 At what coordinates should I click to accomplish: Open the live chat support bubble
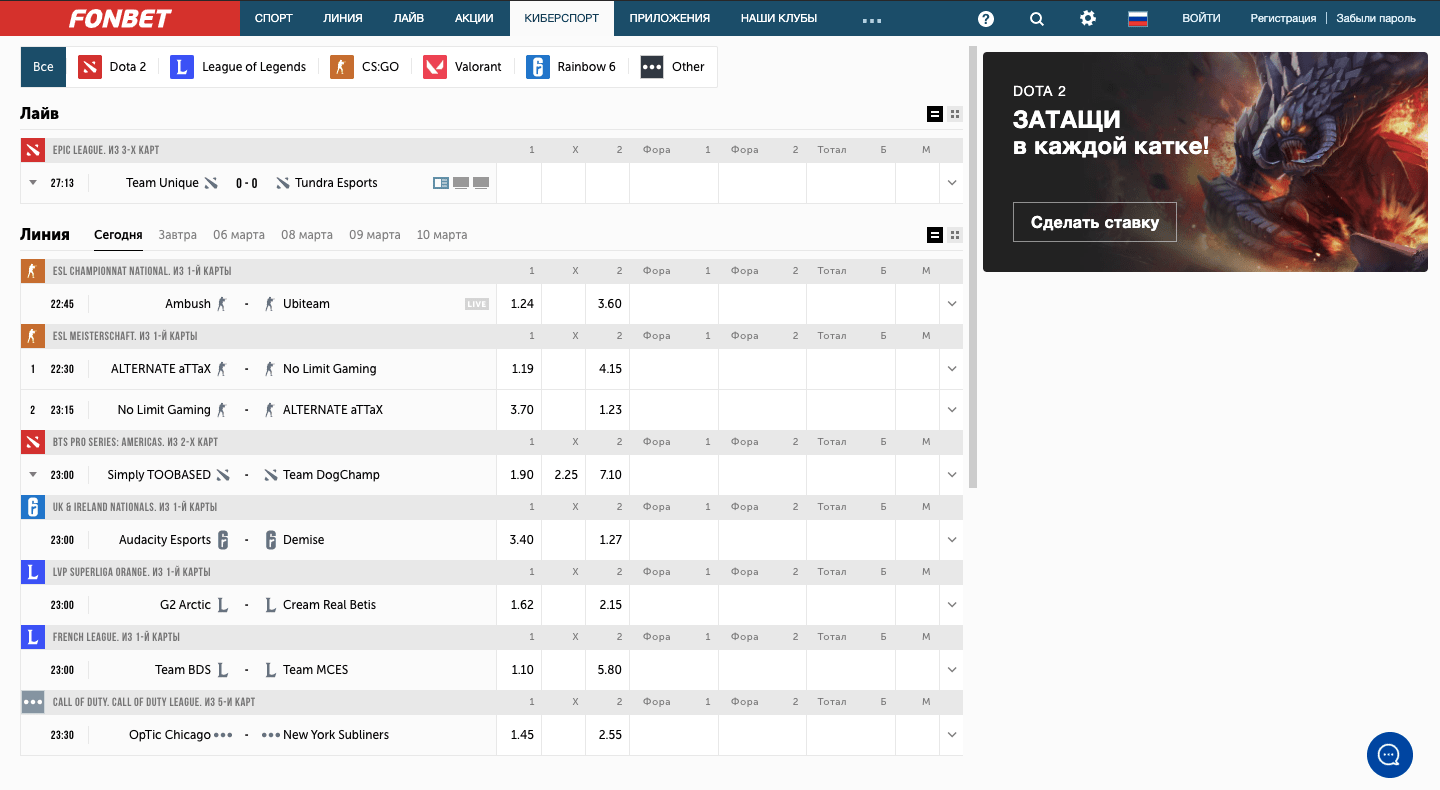(x=1389, y=755)
